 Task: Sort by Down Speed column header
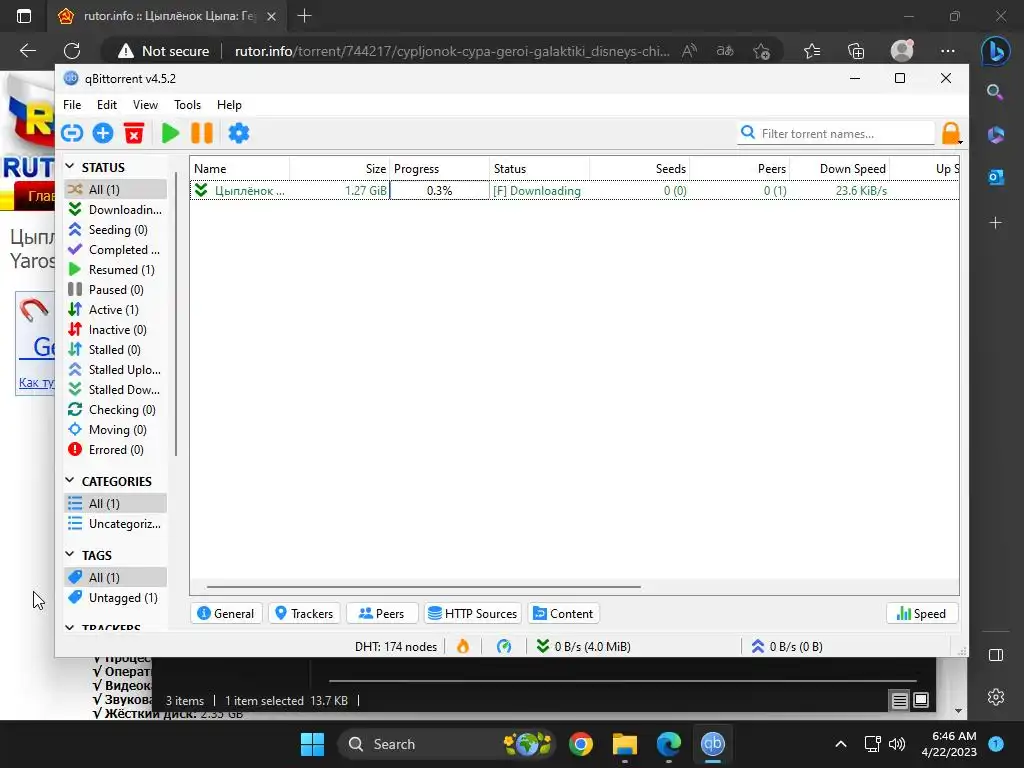point(839,168)
